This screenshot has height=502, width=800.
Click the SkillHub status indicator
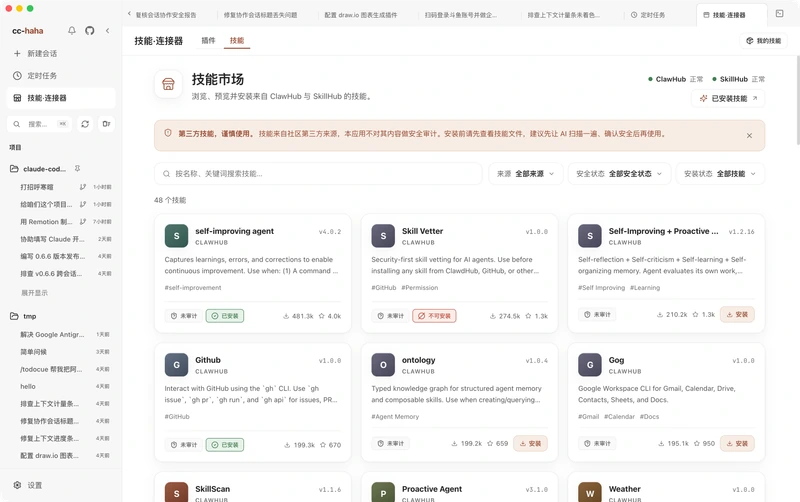[738, 79]
